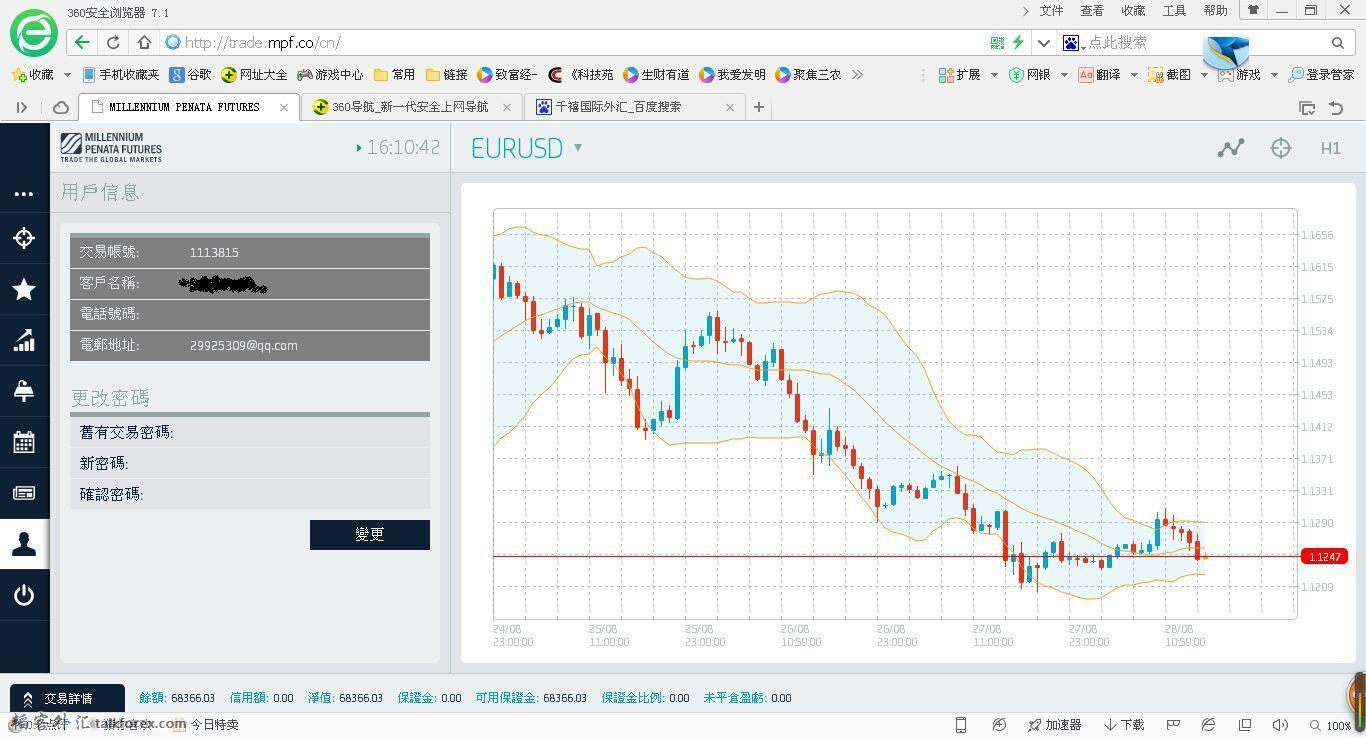Focus the 新密碼 new password field
Viewport: 1366px width, 738px height.
[x=250, y=463]
